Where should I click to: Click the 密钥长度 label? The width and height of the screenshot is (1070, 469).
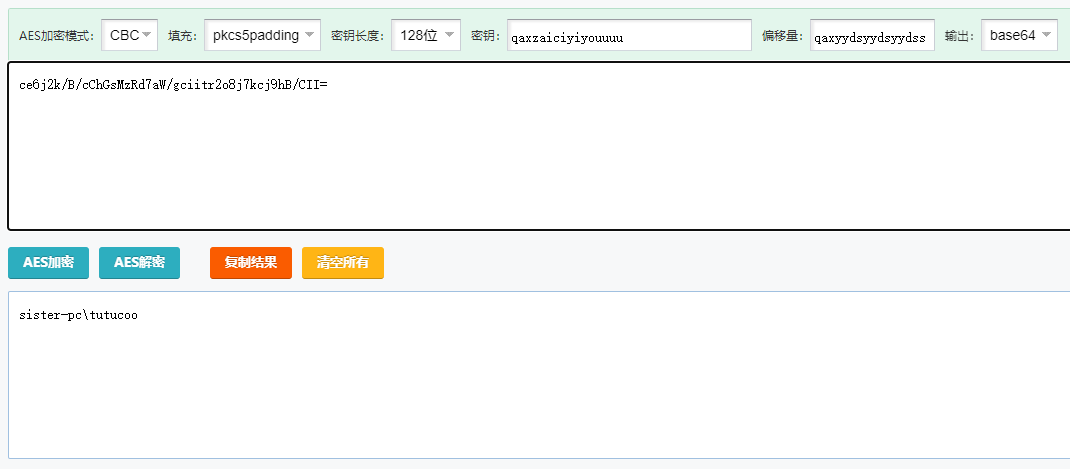[x=358, y=36]
